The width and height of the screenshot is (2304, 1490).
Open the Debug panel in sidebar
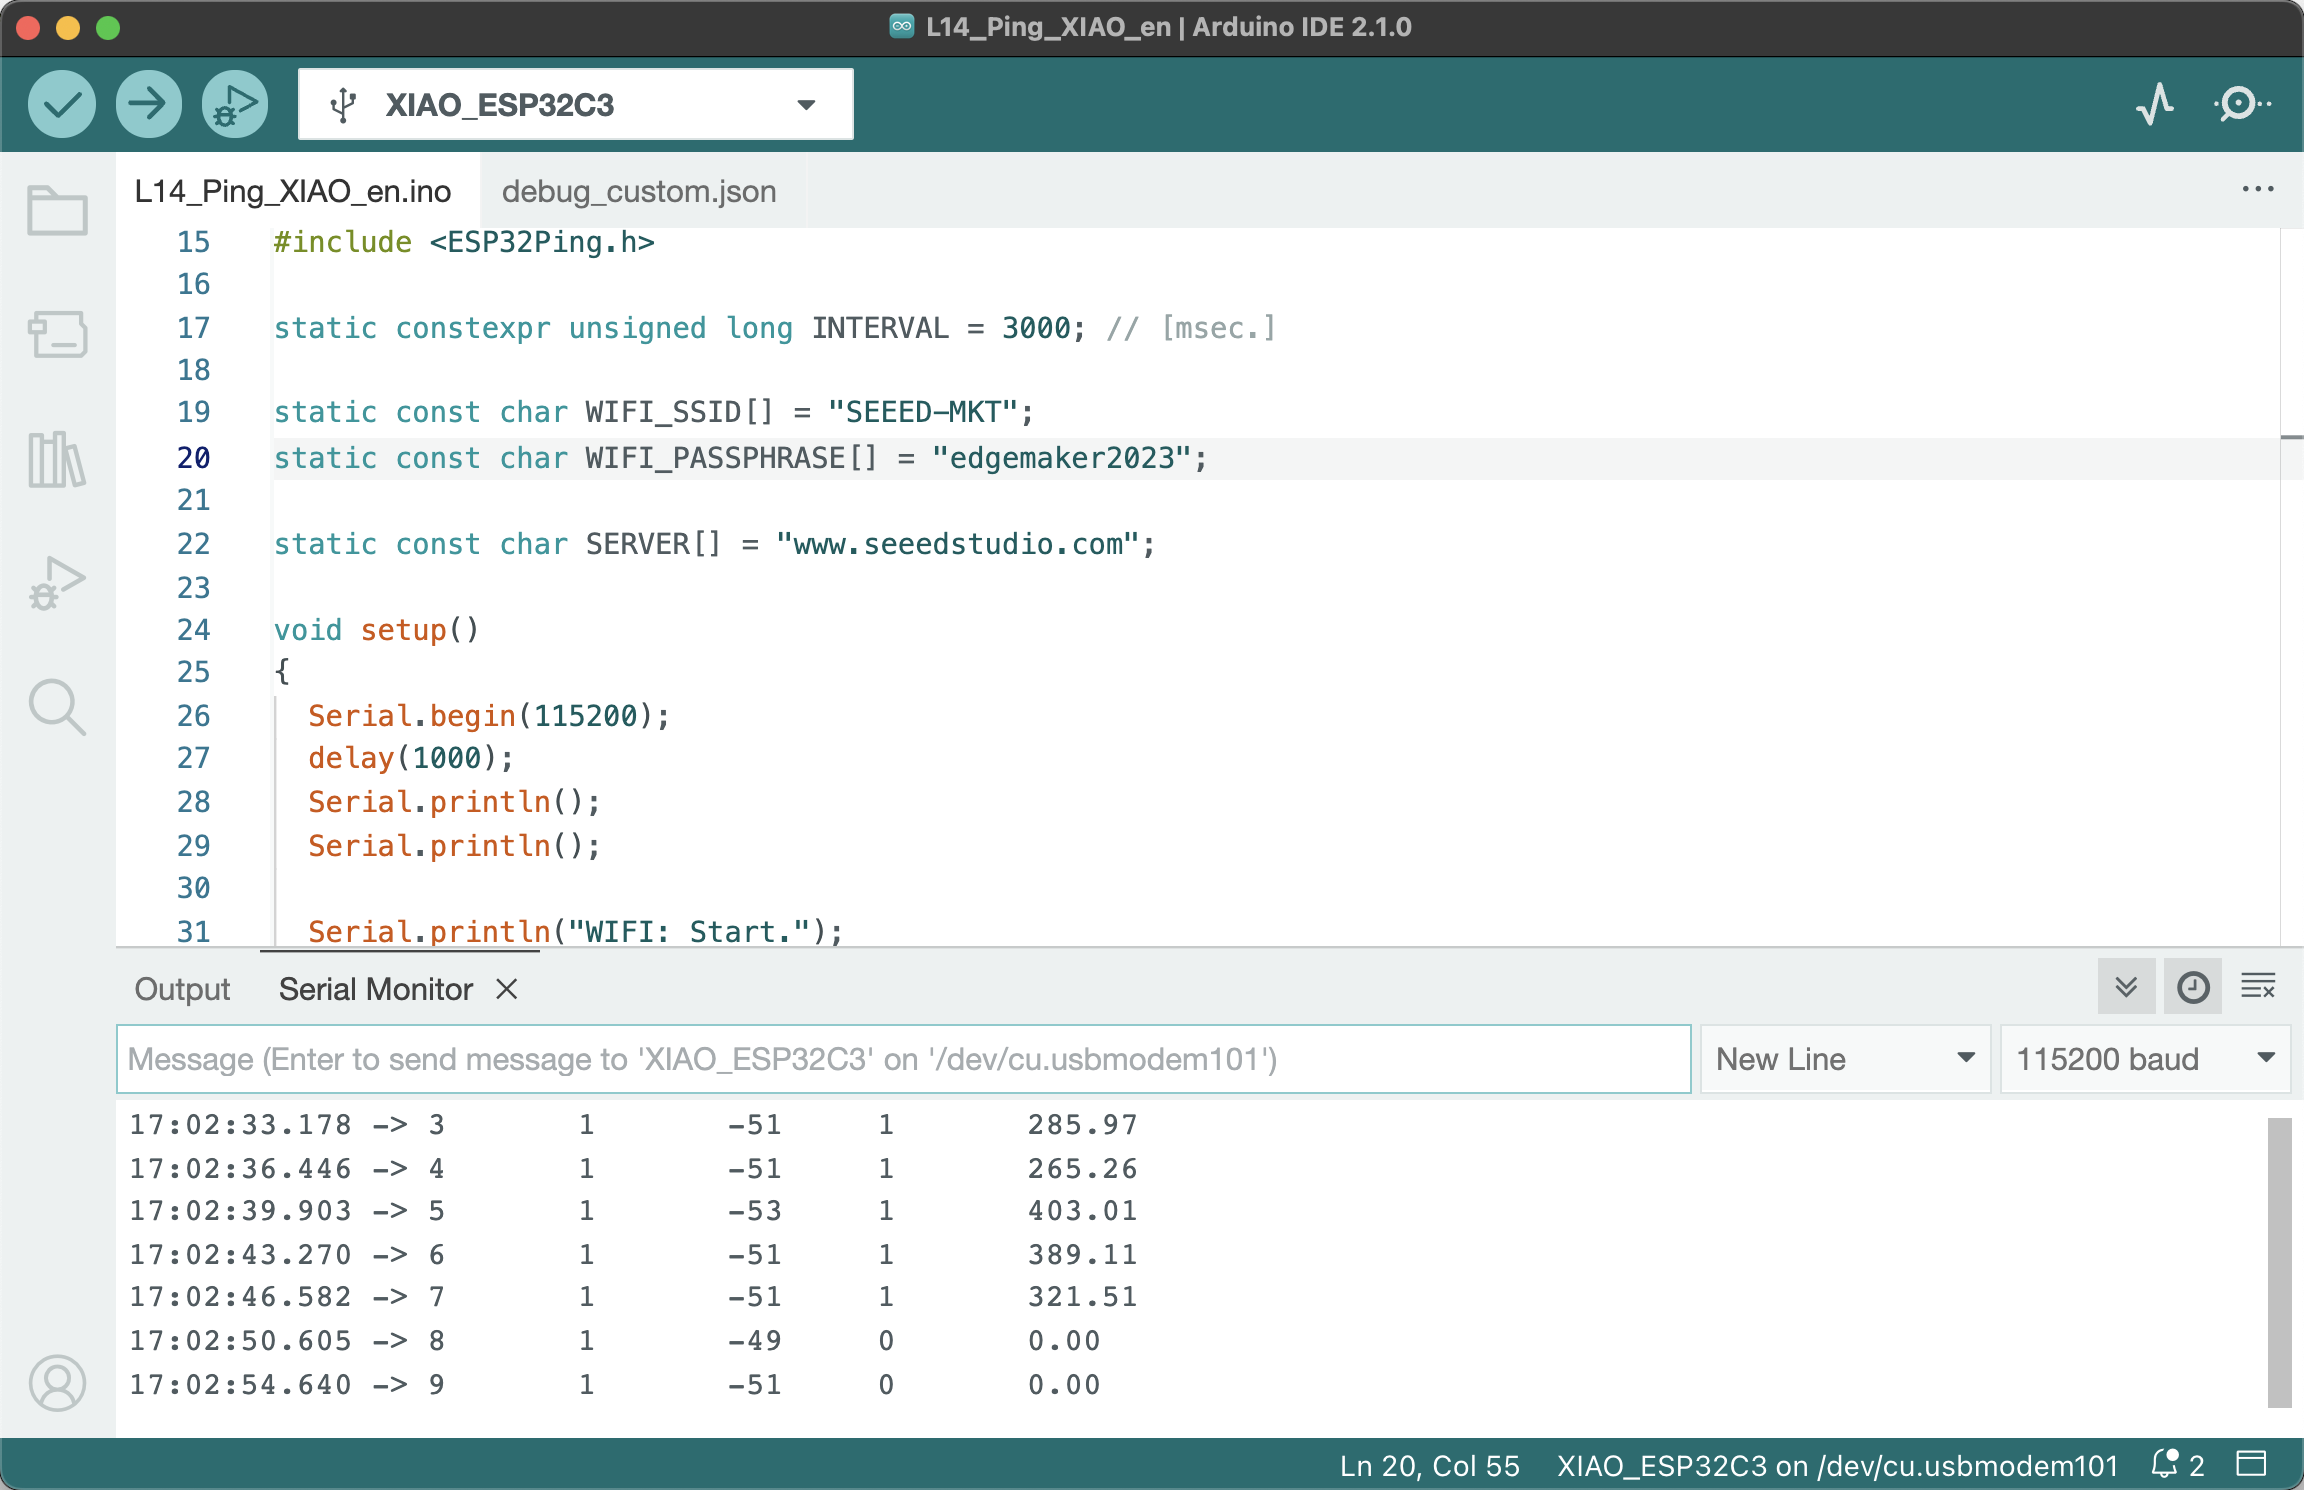[x=57, y=584]
